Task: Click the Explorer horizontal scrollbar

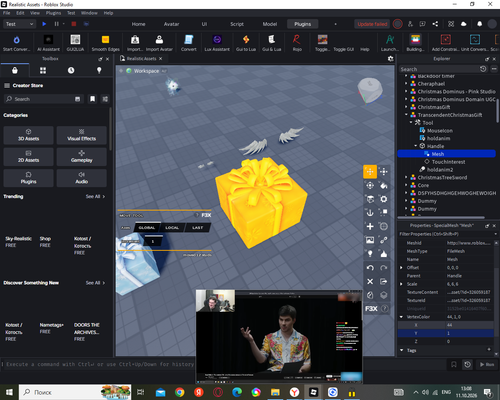Action: [x=441, y=218]
